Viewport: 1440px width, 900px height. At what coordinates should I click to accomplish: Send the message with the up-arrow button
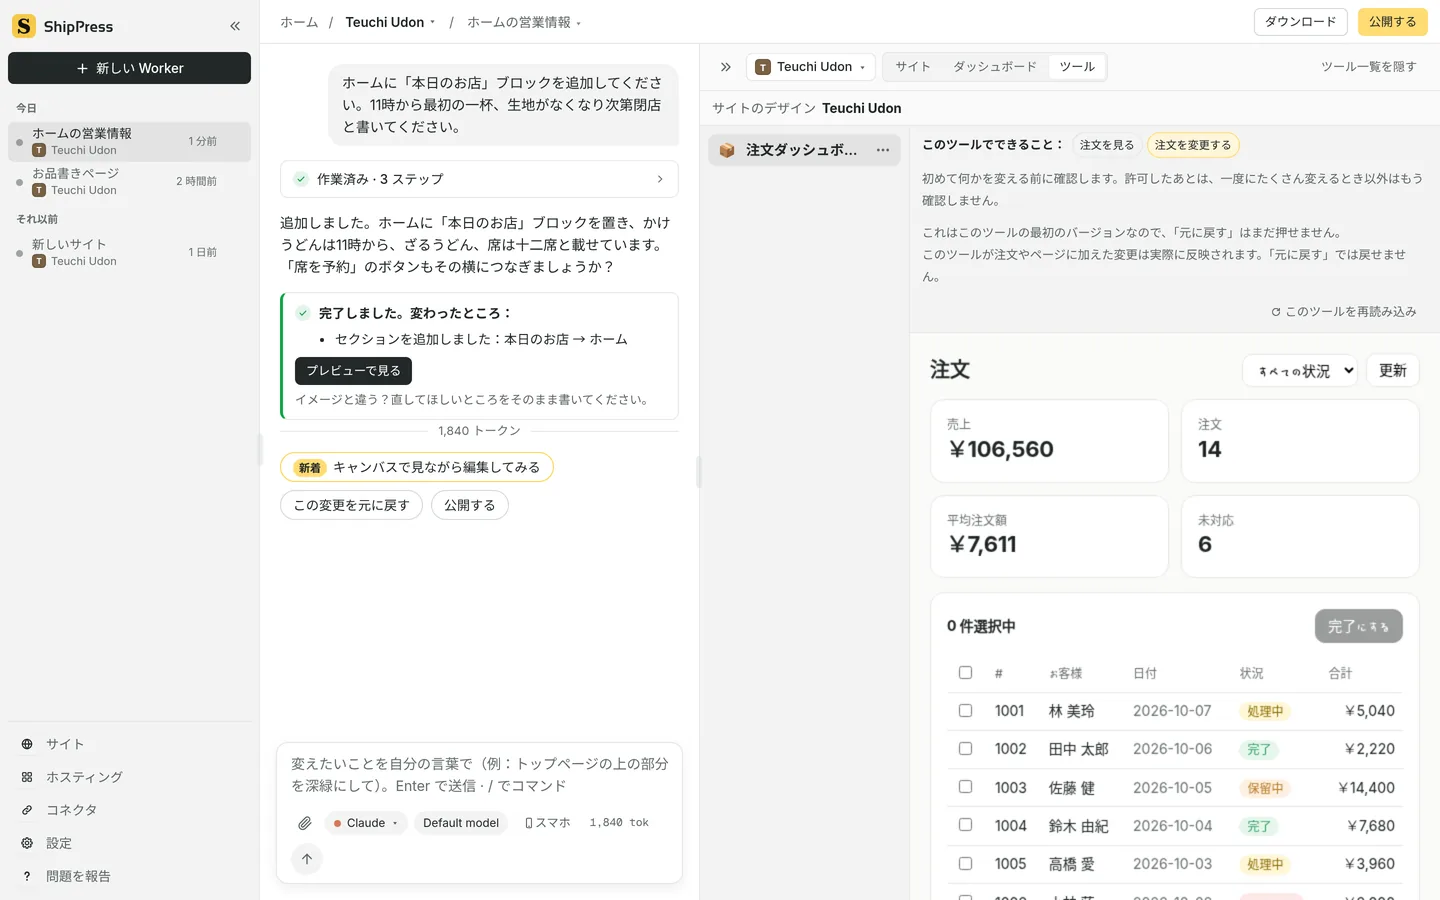[x=307, y=859]
